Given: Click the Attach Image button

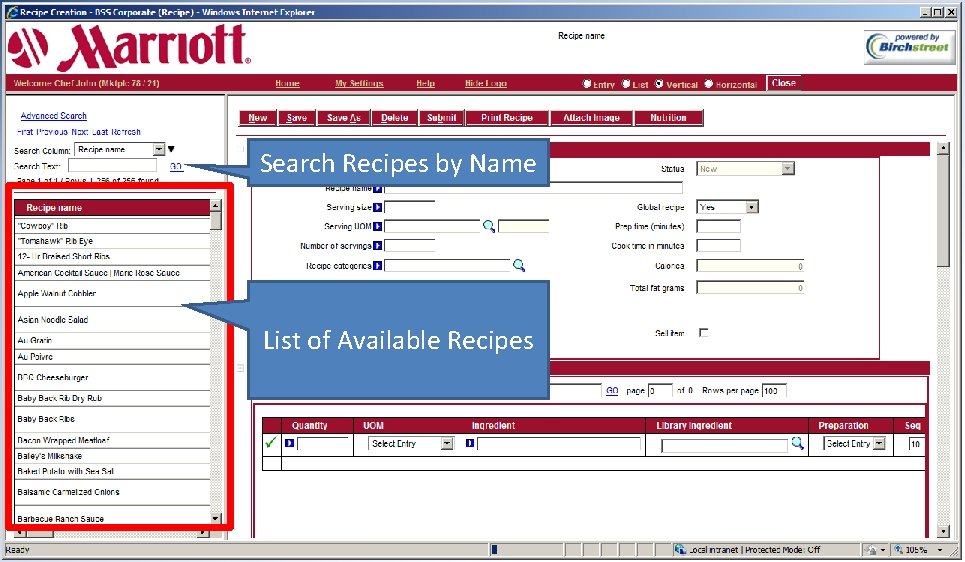Looking at the screenshot, I should 591,118.
